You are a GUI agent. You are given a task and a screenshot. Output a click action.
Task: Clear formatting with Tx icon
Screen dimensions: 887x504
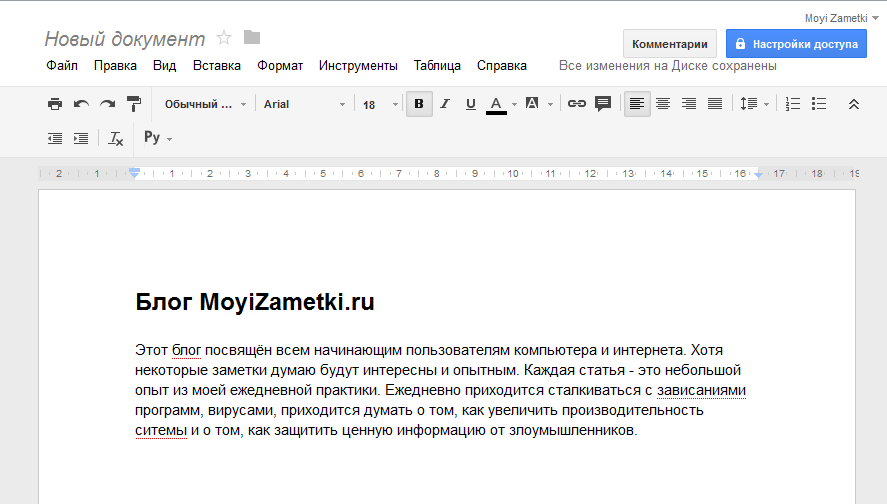coord(115,139)
